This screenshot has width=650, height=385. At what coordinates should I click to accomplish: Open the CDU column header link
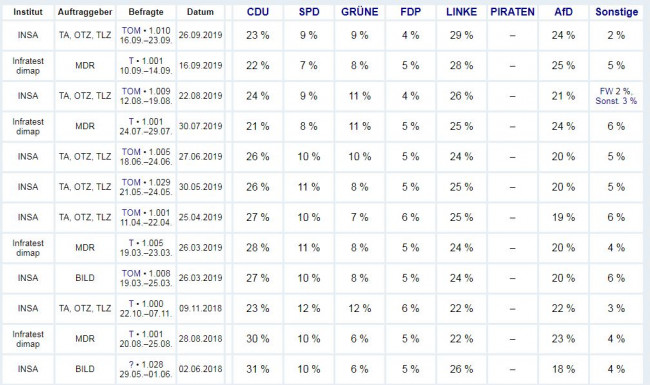pyautogui.click(x=257, y=12)
